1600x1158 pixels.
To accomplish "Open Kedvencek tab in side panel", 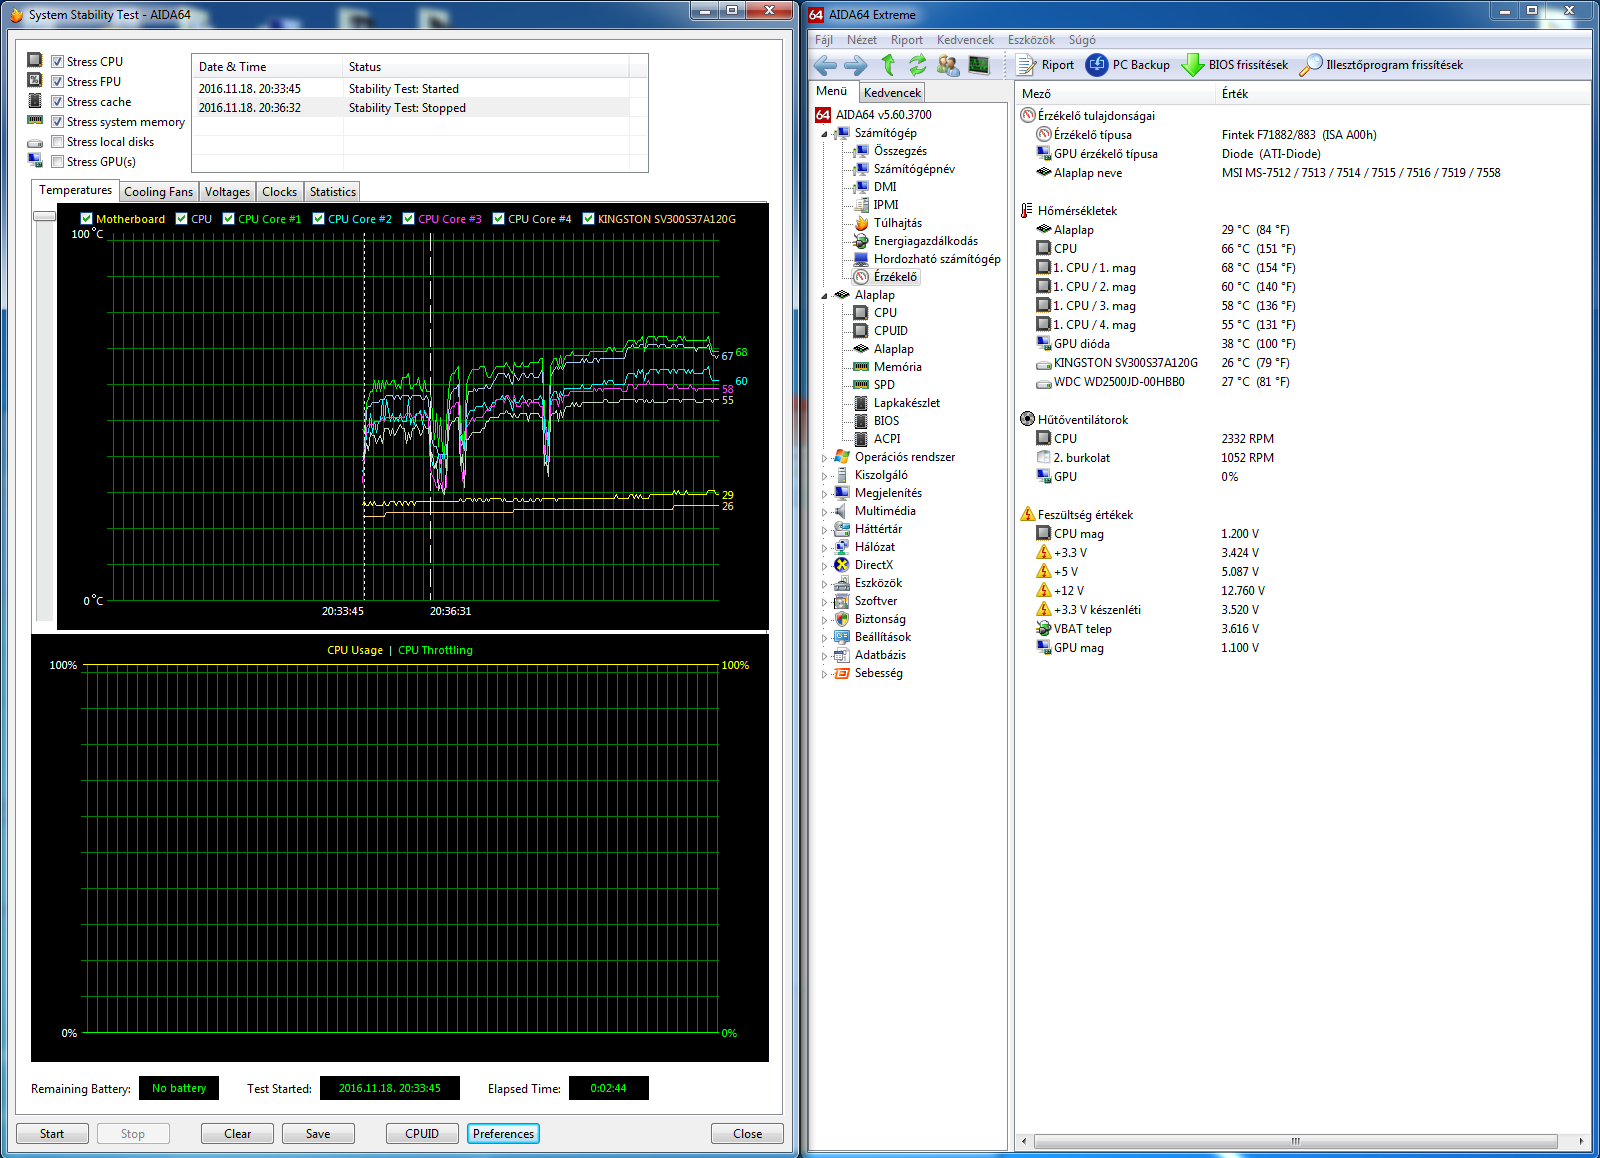I will [x=892, y=92].
